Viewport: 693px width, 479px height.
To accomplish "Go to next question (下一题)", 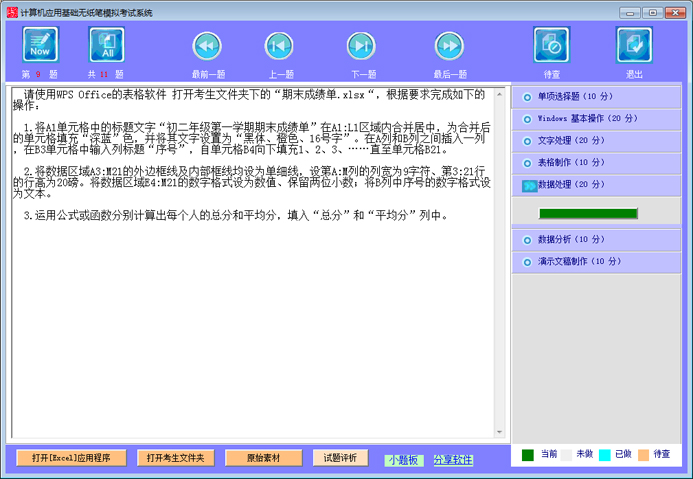I will point(361,46).
